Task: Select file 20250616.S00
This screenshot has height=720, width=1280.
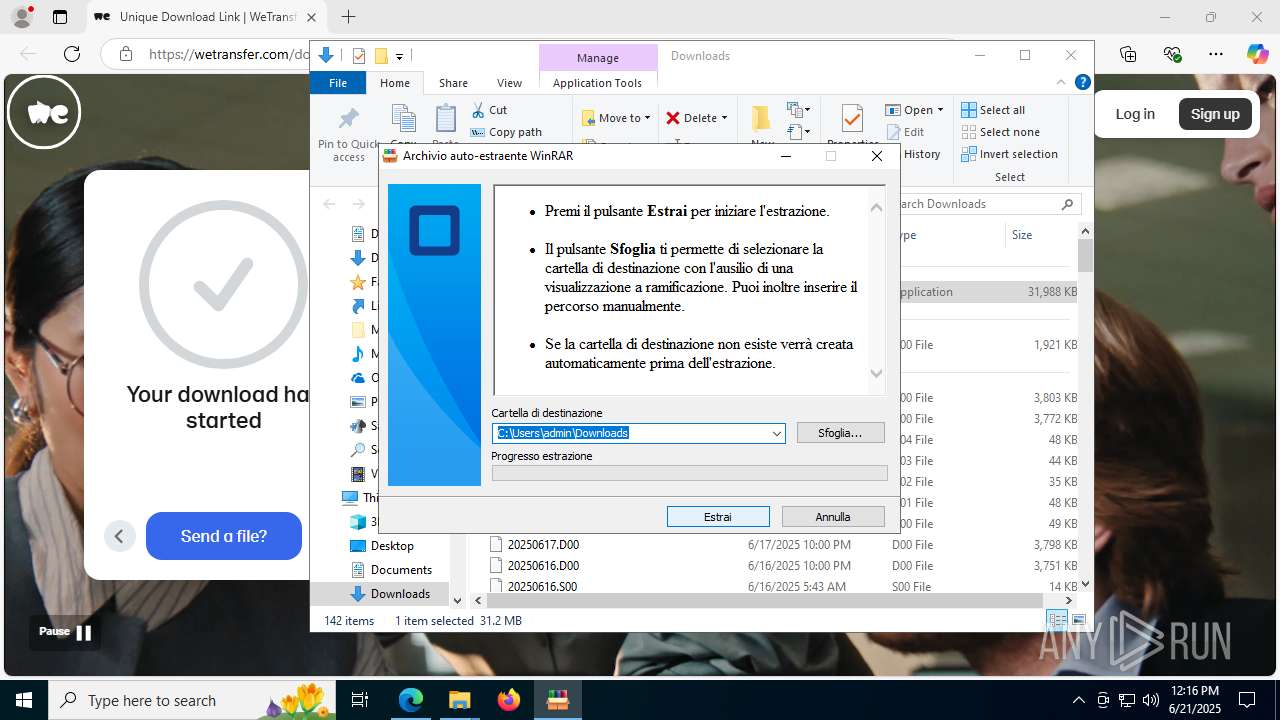Action: pyautogui.click(x=542, y=587)
